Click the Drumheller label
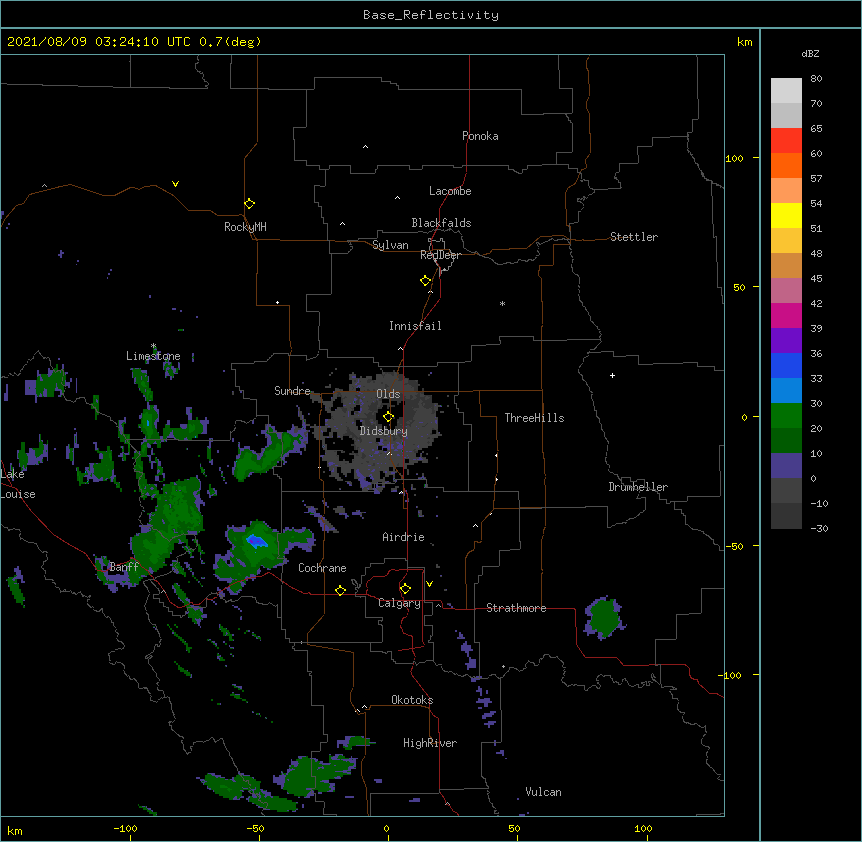This screenshot has width=862, height=842. coord(638,487)
